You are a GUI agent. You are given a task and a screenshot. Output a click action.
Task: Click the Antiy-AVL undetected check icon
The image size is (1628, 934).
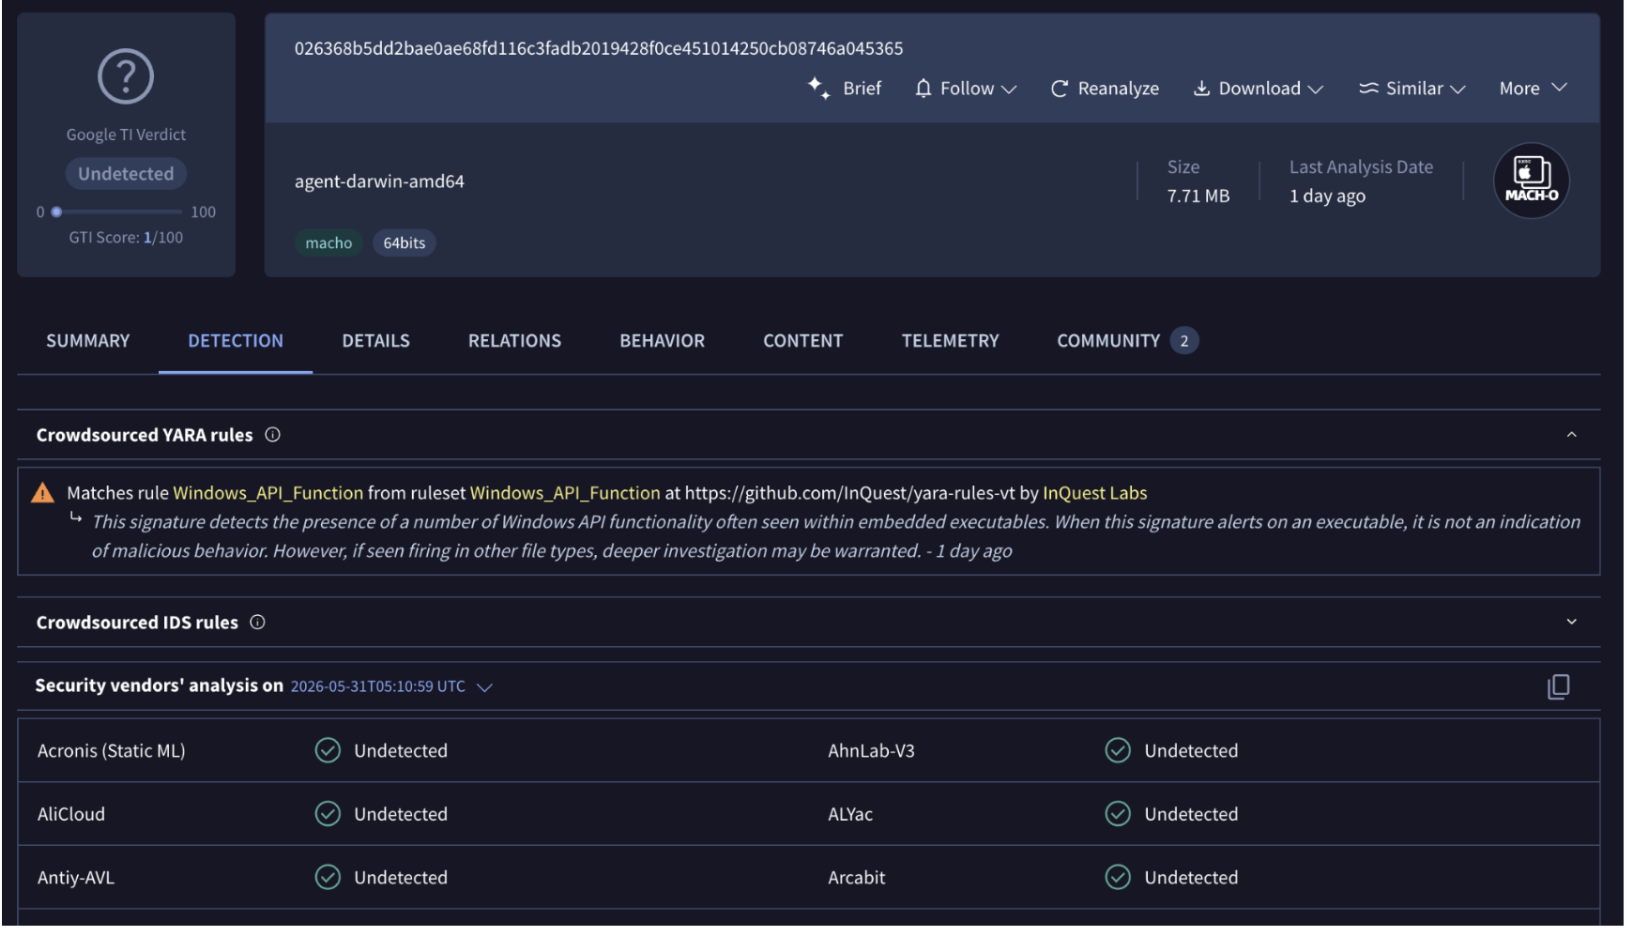[x=328, y=878]
